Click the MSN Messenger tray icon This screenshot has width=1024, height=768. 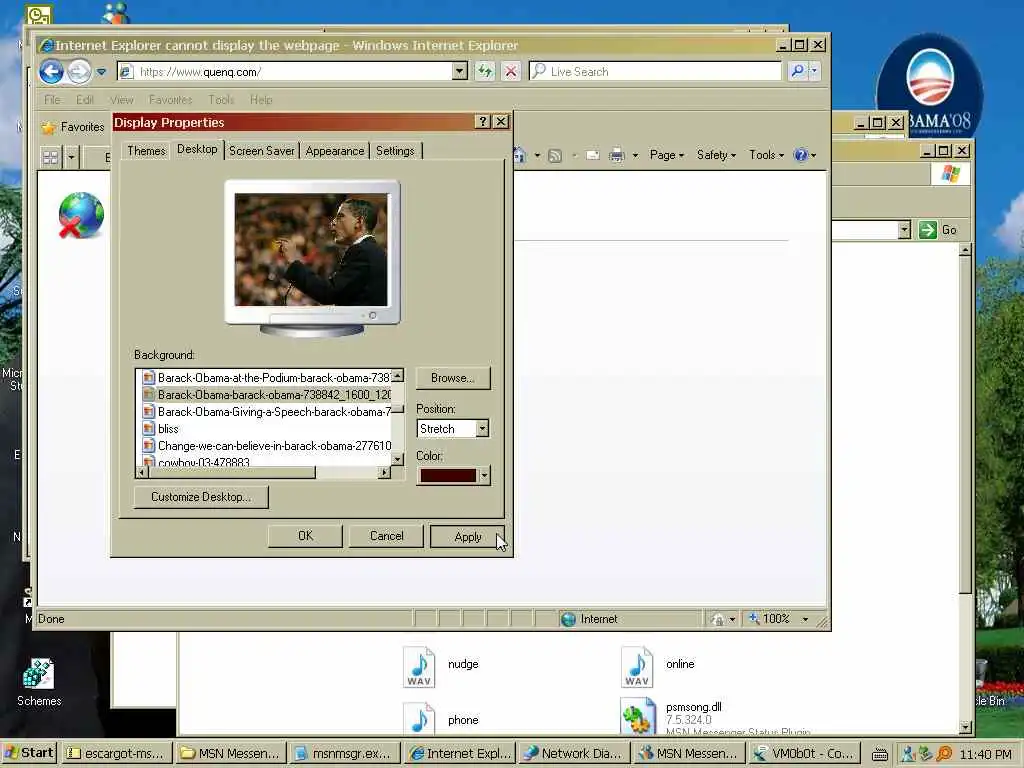(908, 754)
